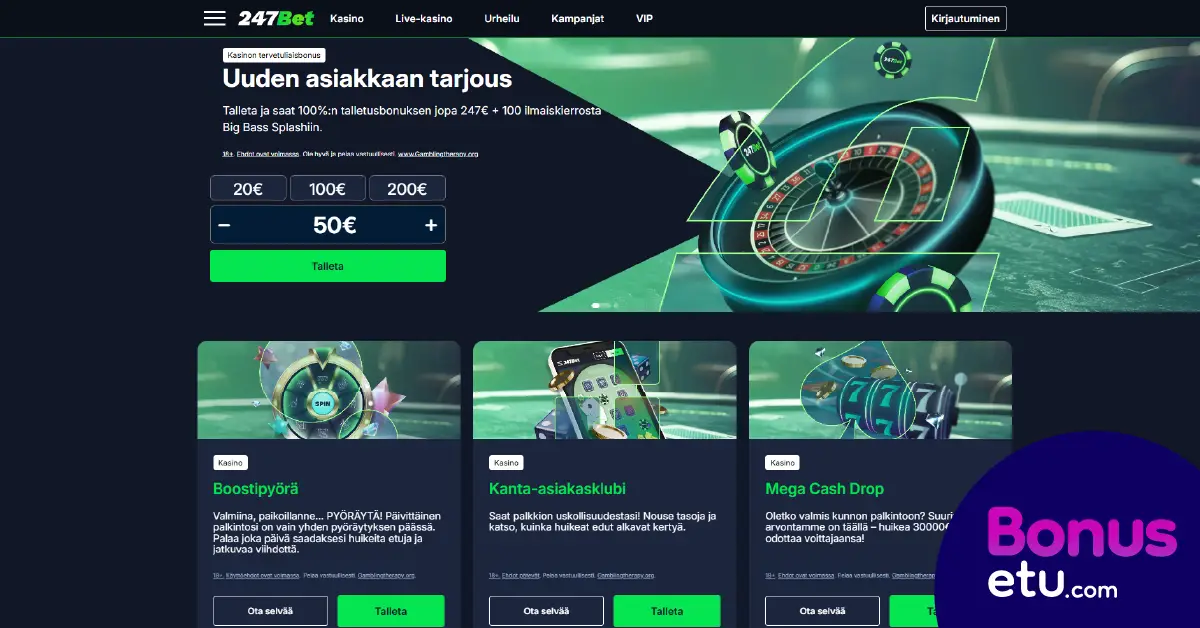Click the 50€ deposit amount field
Screen dimensions: 1200x628
(x=328, y=225)
